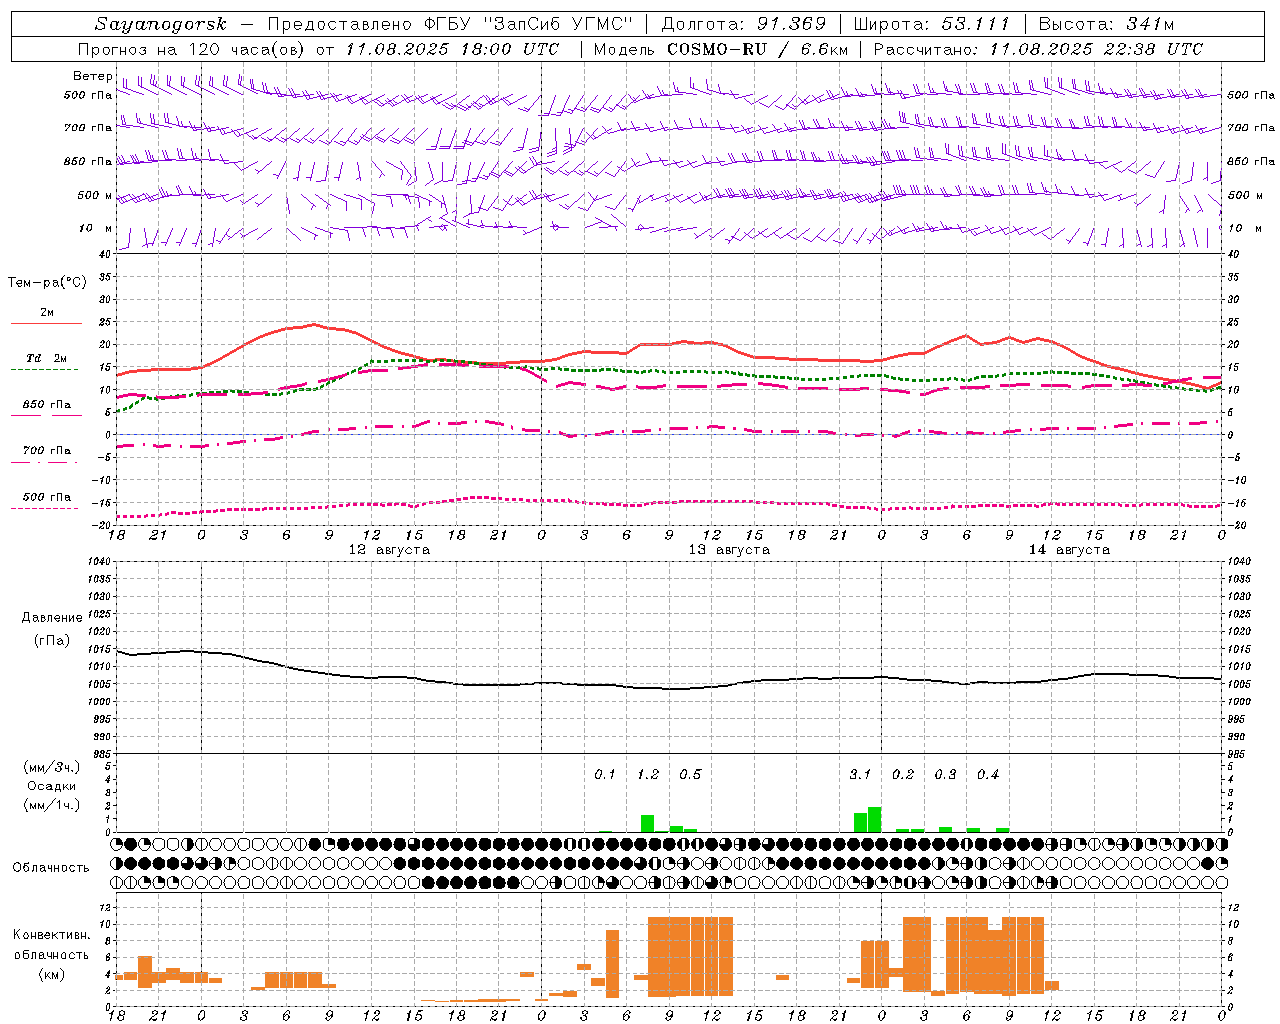Screen dimensions: 1280x1024
Task: Click the Высота: 341м header value
Action: (x=1106, y=24)
